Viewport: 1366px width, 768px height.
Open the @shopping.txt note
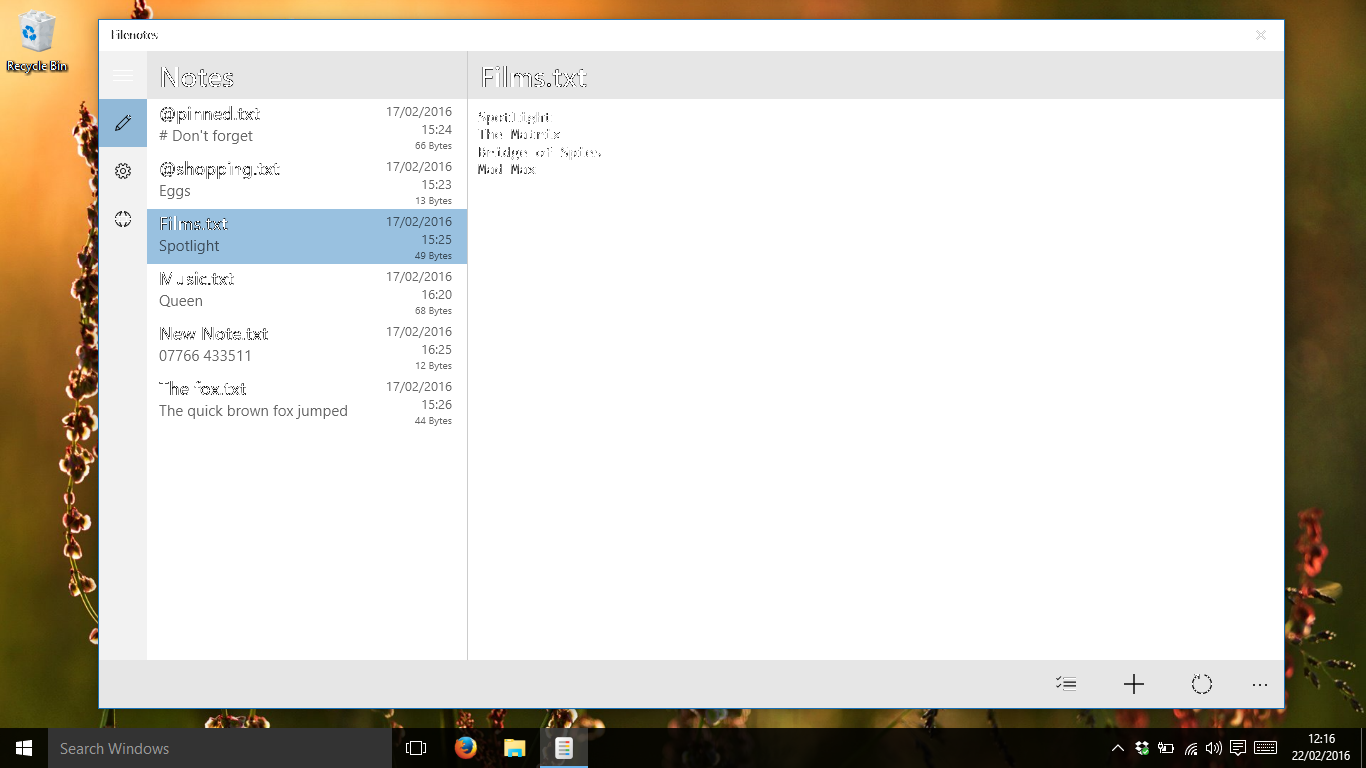point(307,181)
